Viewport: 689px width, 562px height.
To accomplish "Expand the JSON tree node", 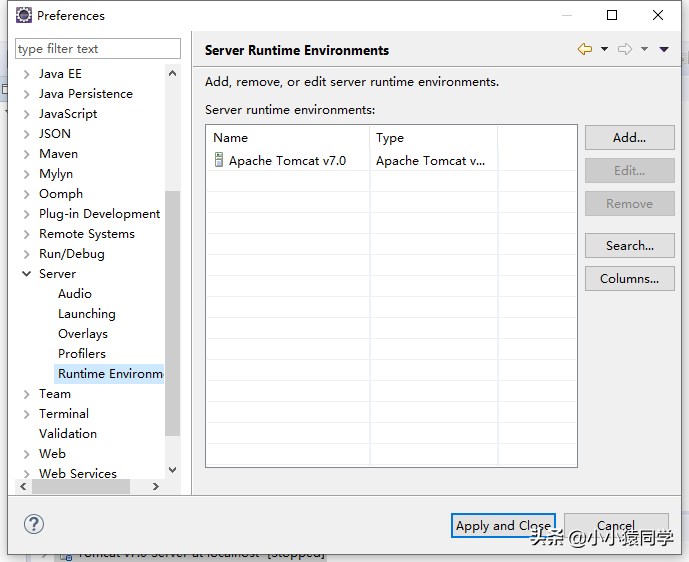I will [27, 134].
